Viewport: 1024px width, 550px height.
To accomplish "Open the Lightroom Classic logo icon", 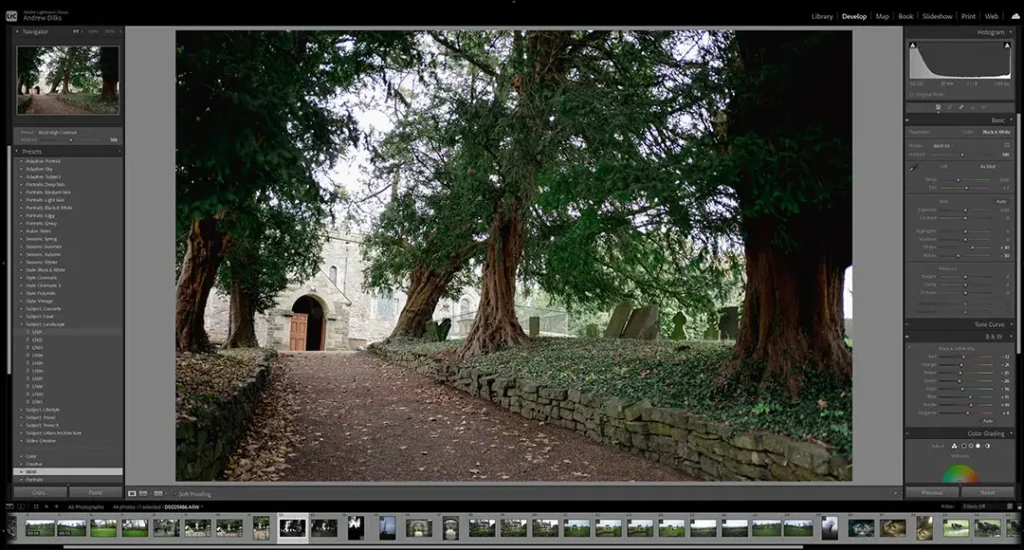I will (x=11, y=15).
